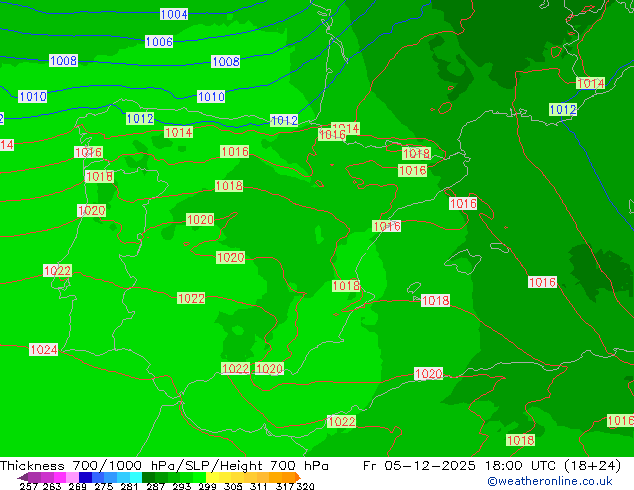
Task: Click the legend value 263
Action: (52, 486)
